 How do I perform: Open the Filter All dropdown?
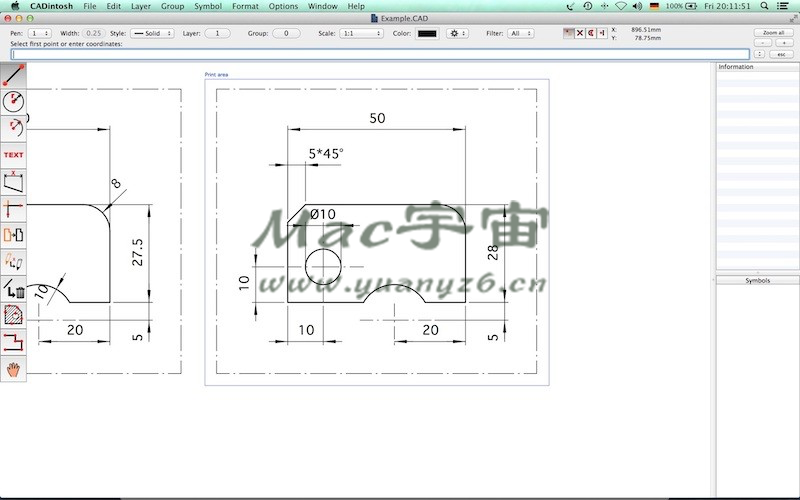[521, 33]
